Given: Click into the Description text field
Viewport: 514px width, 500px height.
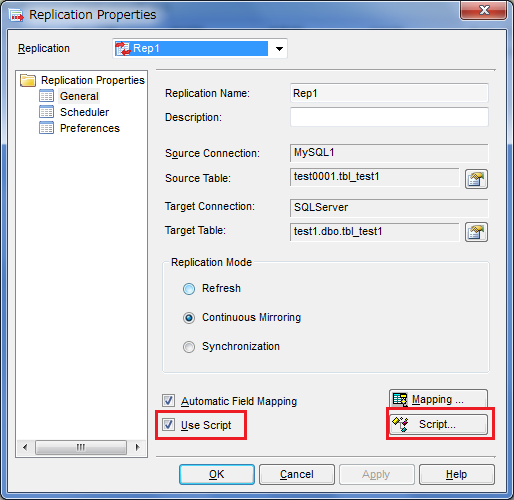Looking at the screenshot, I should coord(389,117).
